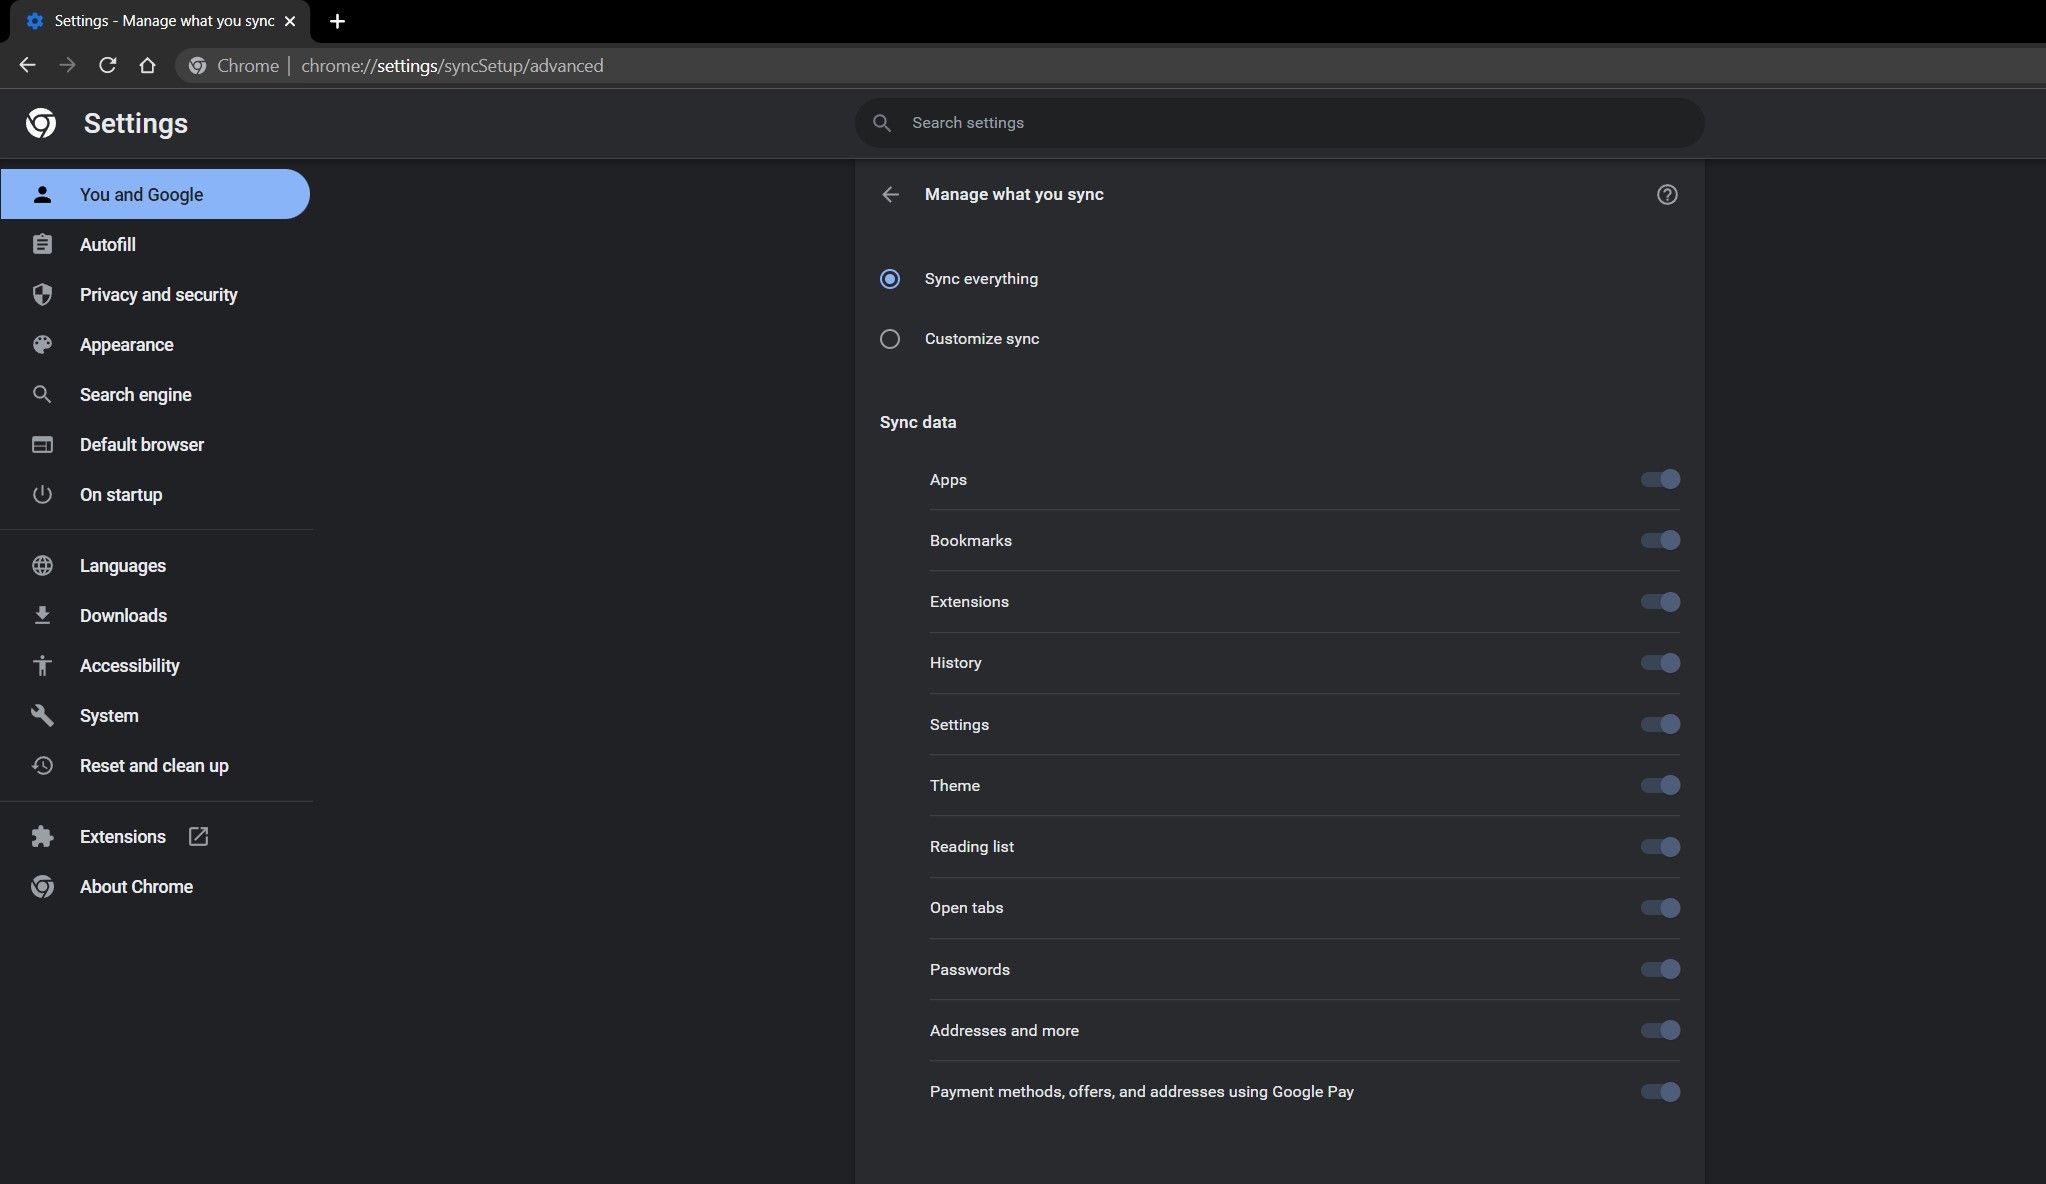The height and width of the screenshot is (1184, 2046).
Task: Click the Search engine magnifier icon
Action: click(41, 393)
